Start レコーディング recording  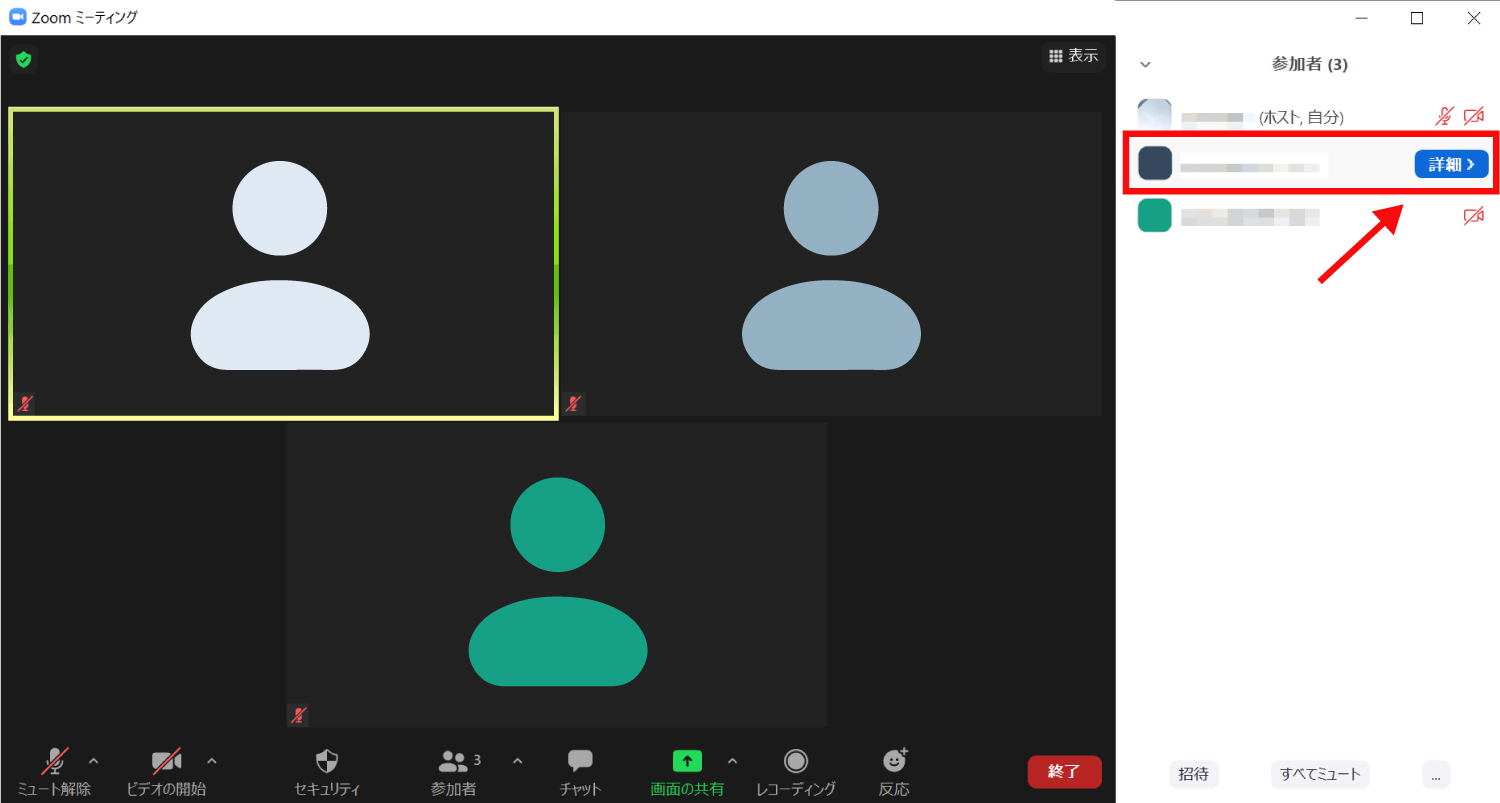click(x=796, y=772)
